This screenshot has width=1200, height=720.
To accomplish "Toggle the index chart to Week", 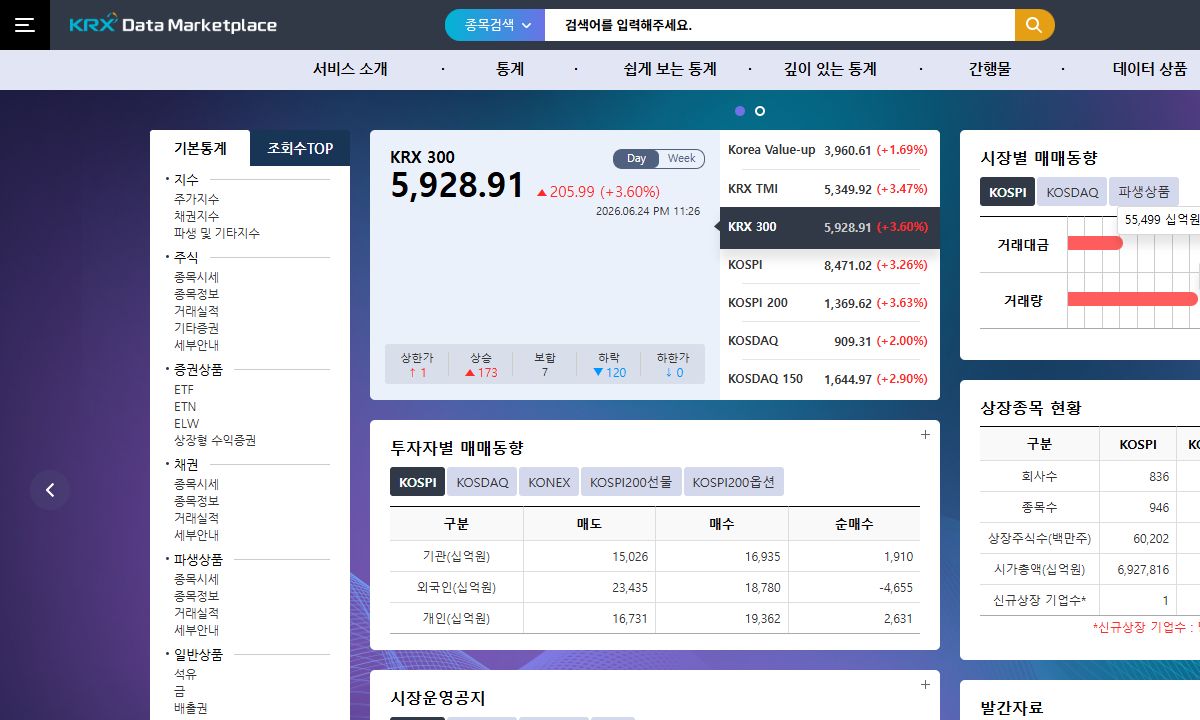I will (x=681, y=158).
